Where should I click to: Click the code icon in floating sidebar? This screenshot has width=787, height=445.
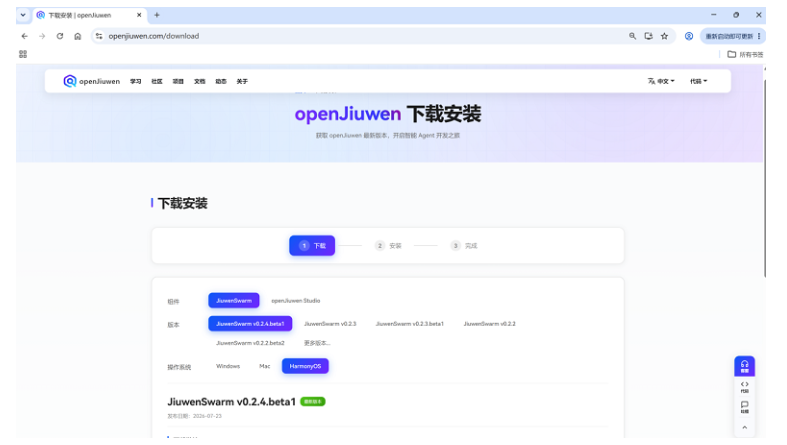pyautogui.click(x=744, y=387)
